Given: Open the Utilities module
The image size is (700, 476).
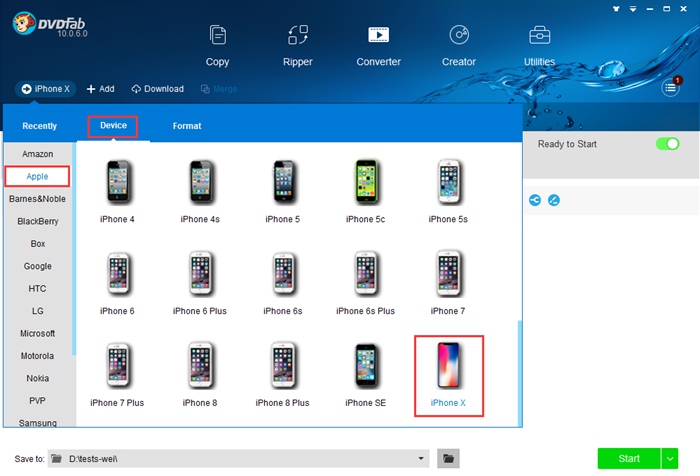Looking at the screenshot, I should click(x=539, y=46).
